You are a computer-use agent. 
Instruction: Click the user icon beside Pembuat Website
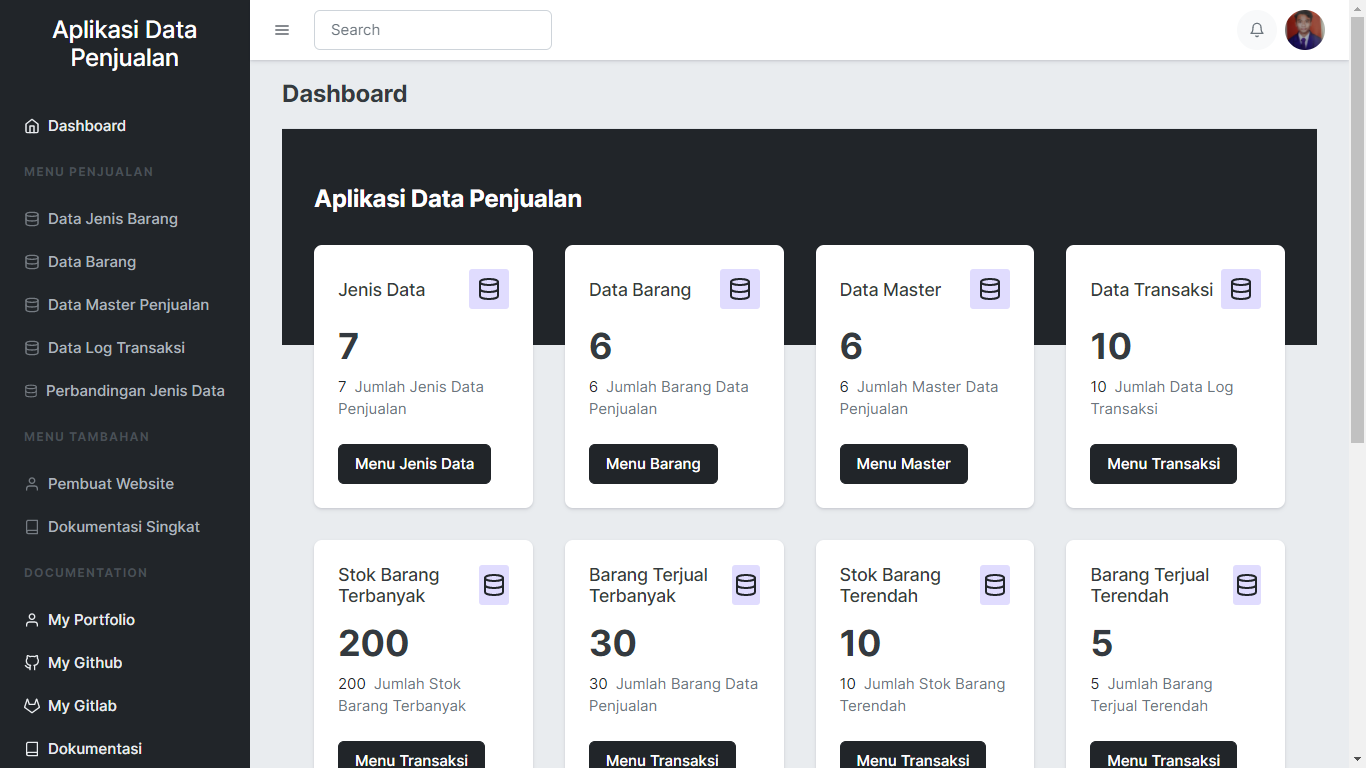[32, 484]
